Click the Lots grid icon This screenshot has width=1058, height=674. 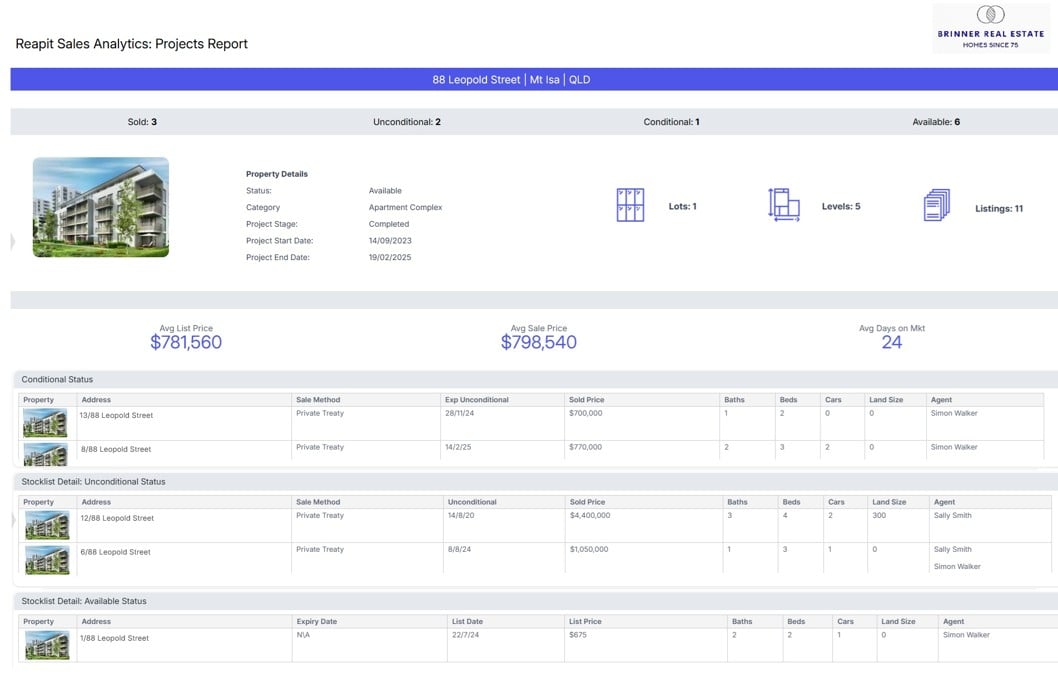click(x=630, y=205)
